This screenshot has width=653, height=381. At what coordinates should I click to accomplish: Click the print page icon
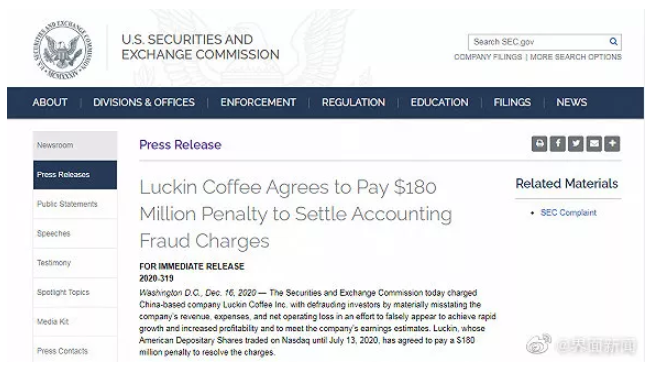point(539,144)
